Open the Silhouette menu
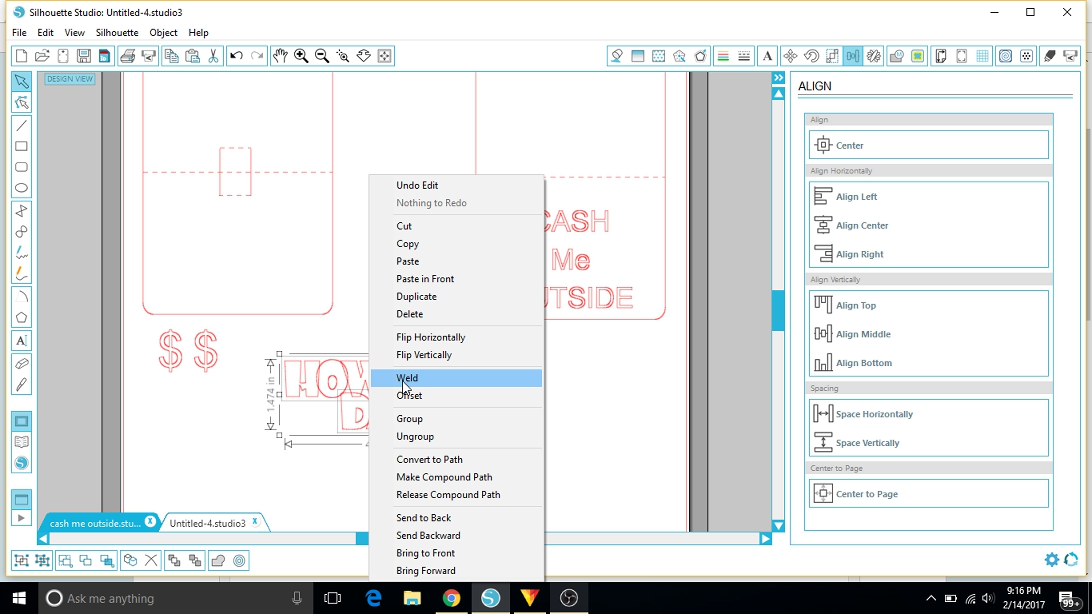The image size is (1092, 614). 117,33
